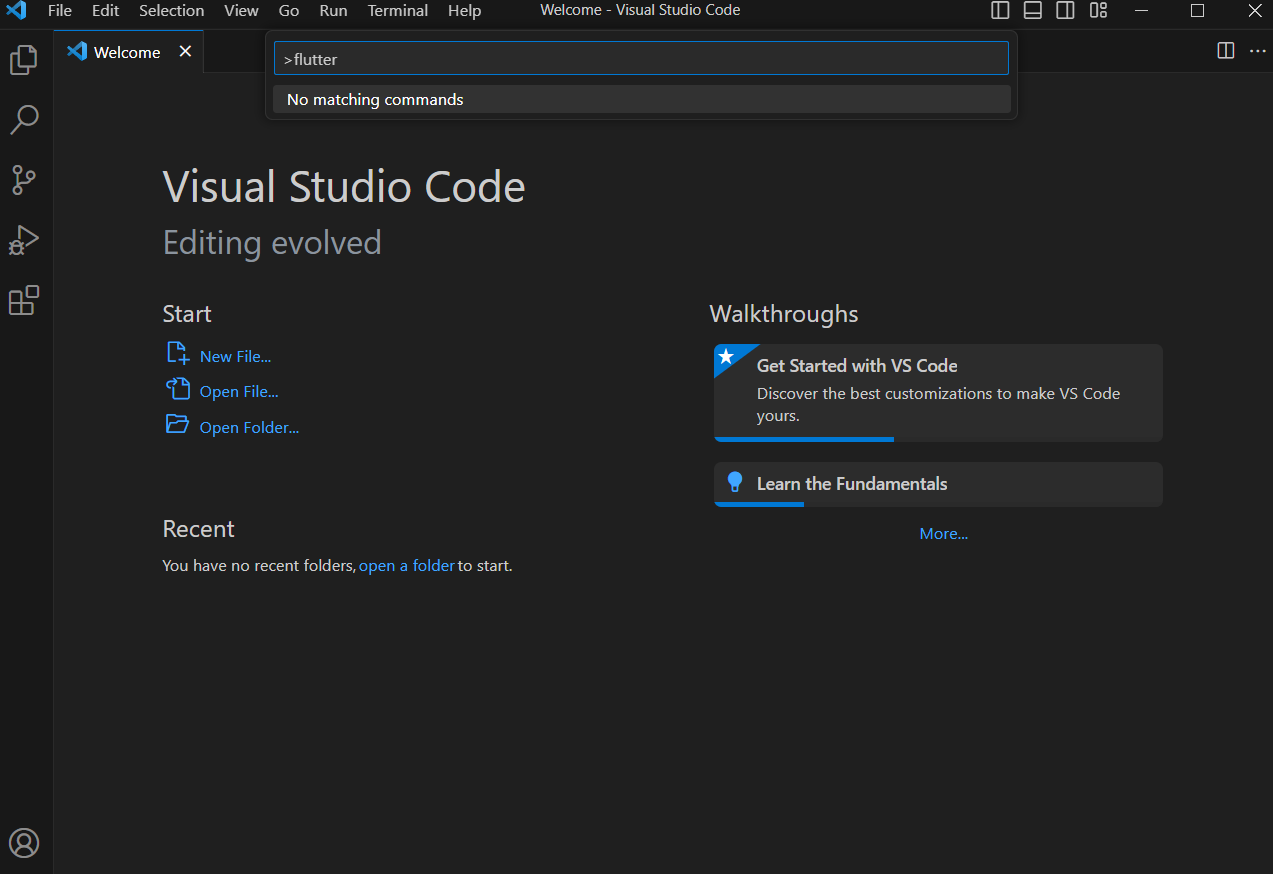Click the Editing evolved subtitle

point(272,243)
